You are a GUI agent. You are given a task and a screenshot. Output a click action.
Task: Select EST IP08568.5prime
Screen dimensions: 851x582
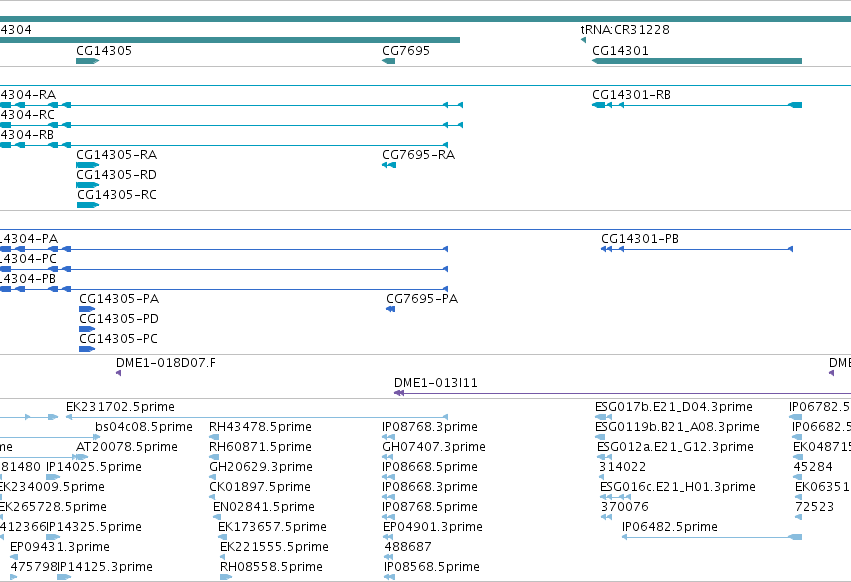[x=431, y=567]
